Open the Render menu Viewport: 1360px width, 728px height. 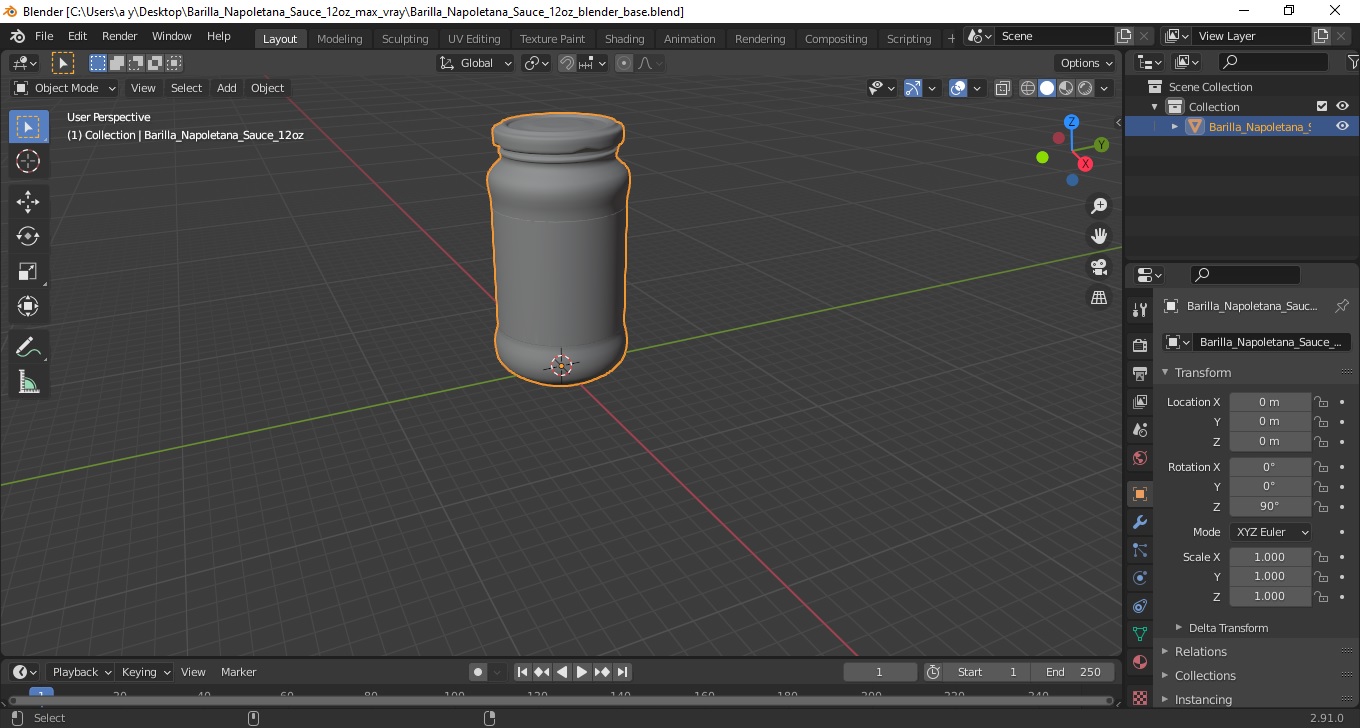120,36
